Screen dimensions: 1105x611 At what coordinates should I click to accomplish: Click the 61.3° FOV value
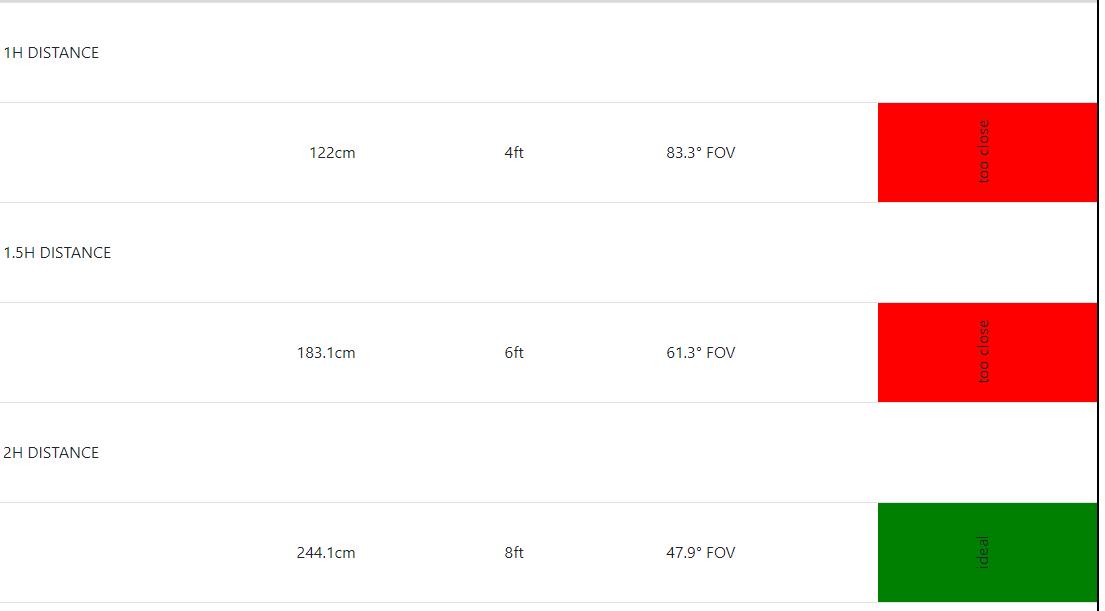701,353
